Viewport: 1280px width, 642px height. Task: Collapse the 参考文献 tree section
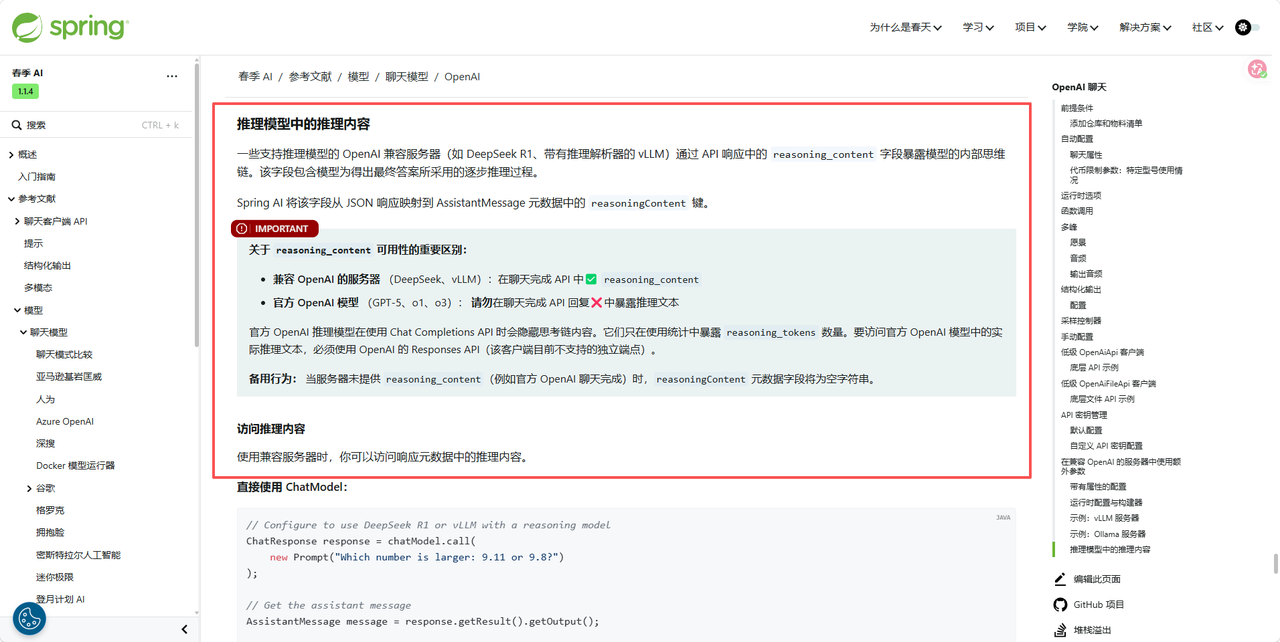tap(11, 199)
